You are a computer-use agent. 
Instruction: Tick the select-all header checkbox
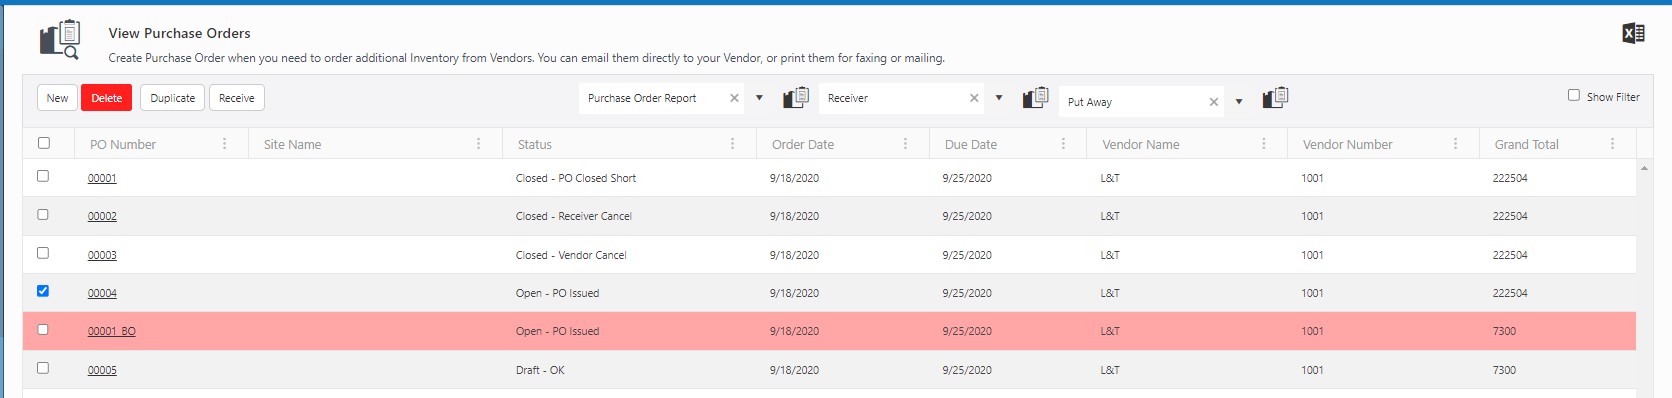coord(44,143)
